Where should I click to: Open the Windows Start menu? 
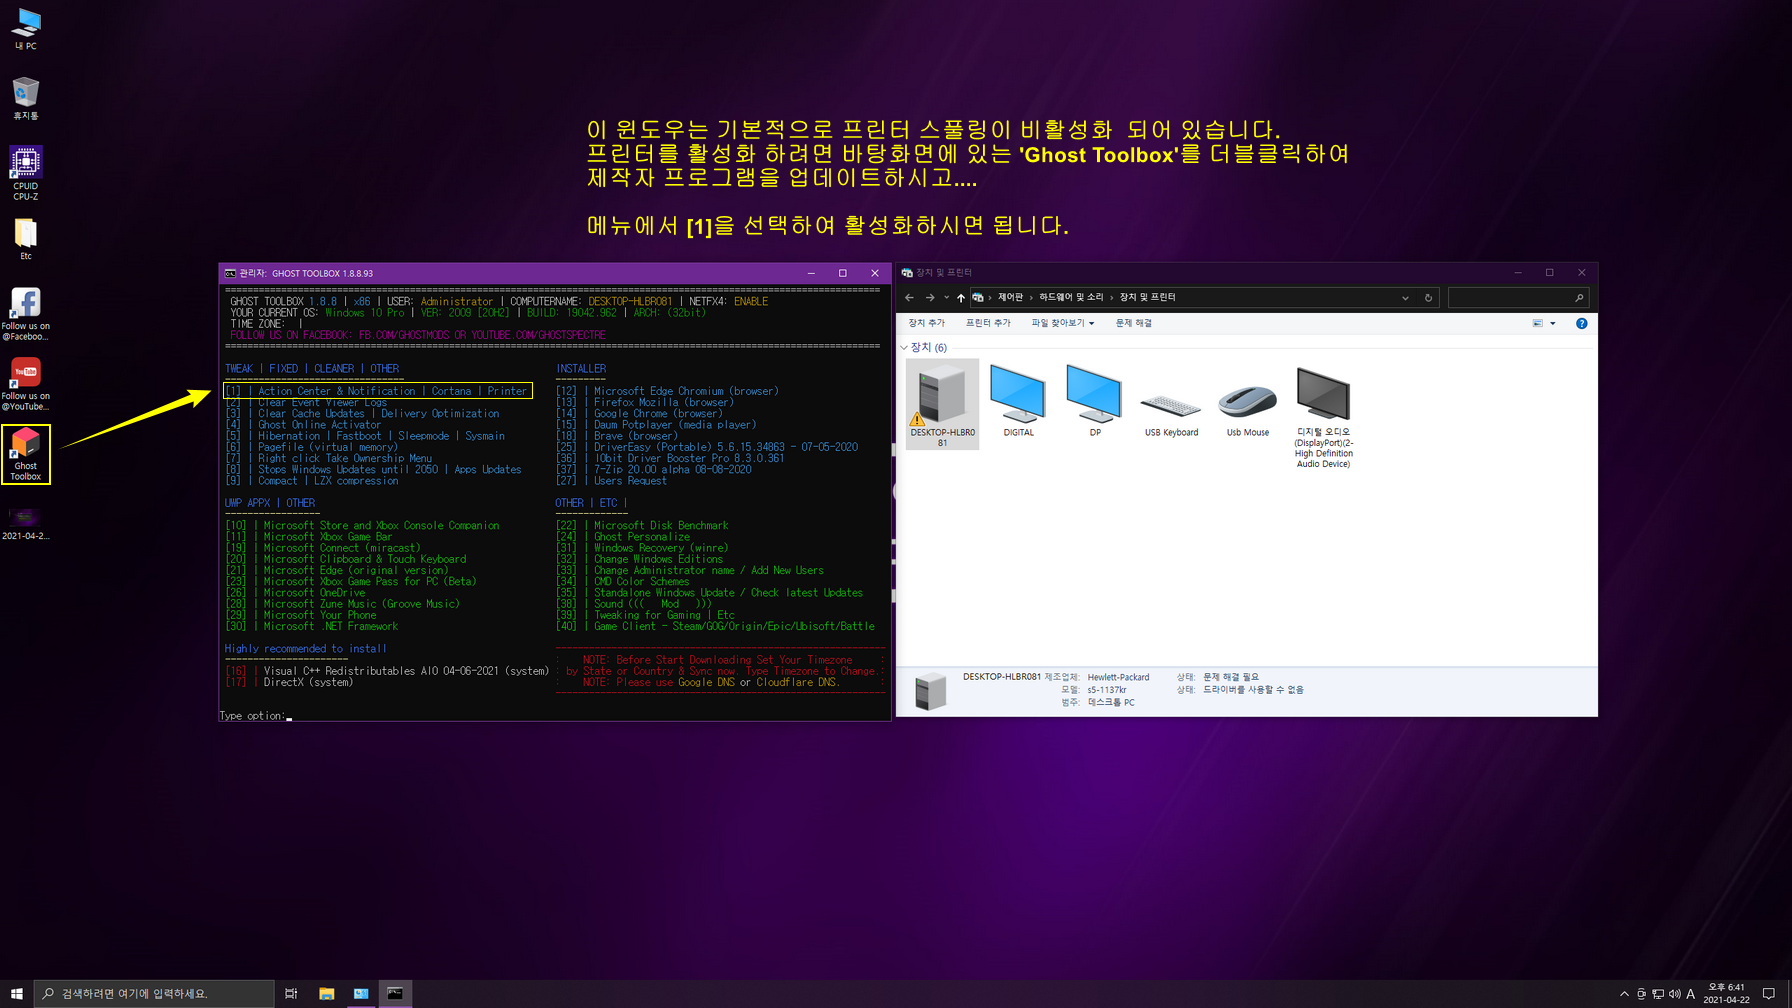[x=16, y=993]
